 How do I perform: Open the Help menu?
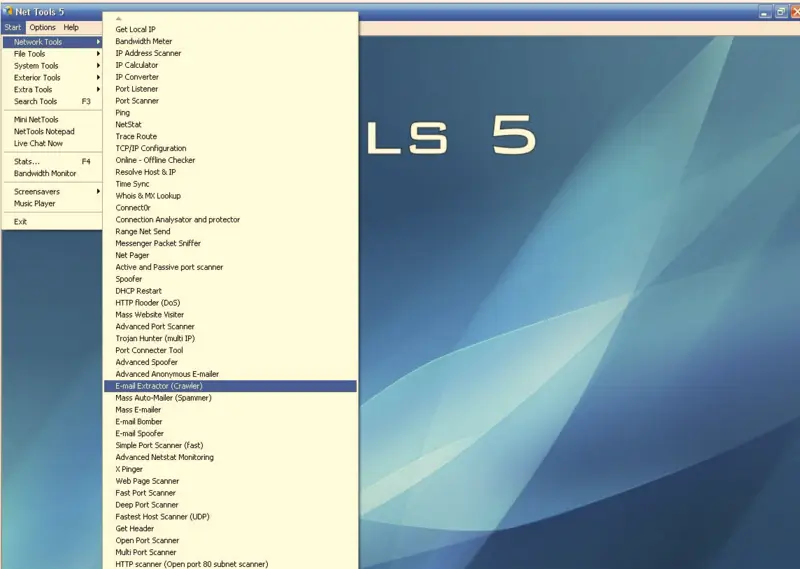[x=71, y=28]
